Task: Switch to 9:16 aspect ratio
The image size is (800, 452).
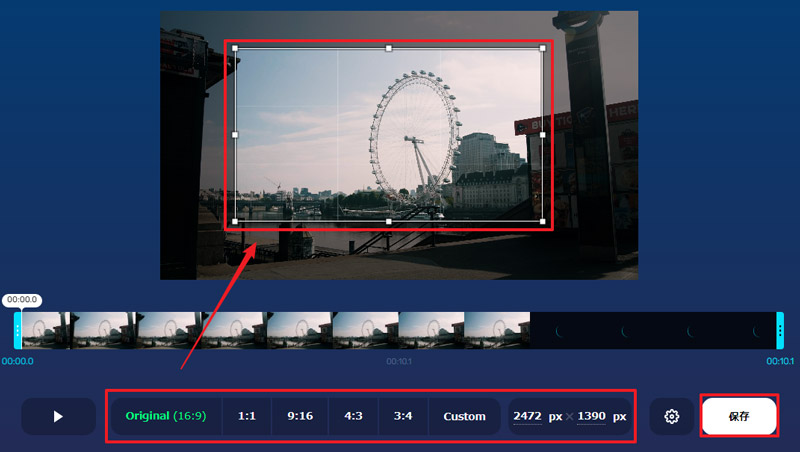Action: pyautogui.click(x=301, y=416)
